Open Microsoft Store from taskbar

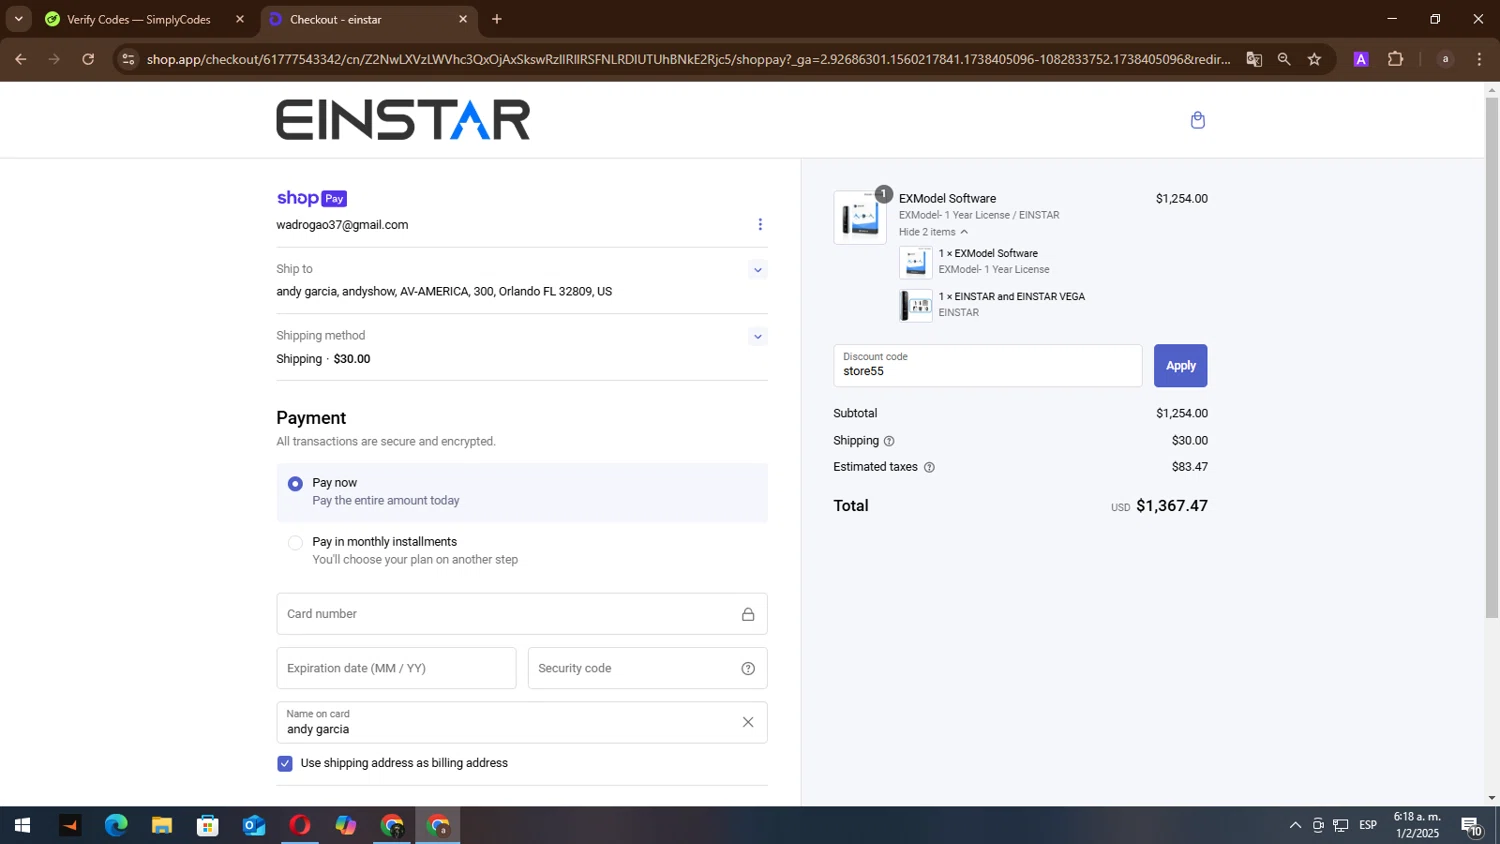[x=208, y=826]
